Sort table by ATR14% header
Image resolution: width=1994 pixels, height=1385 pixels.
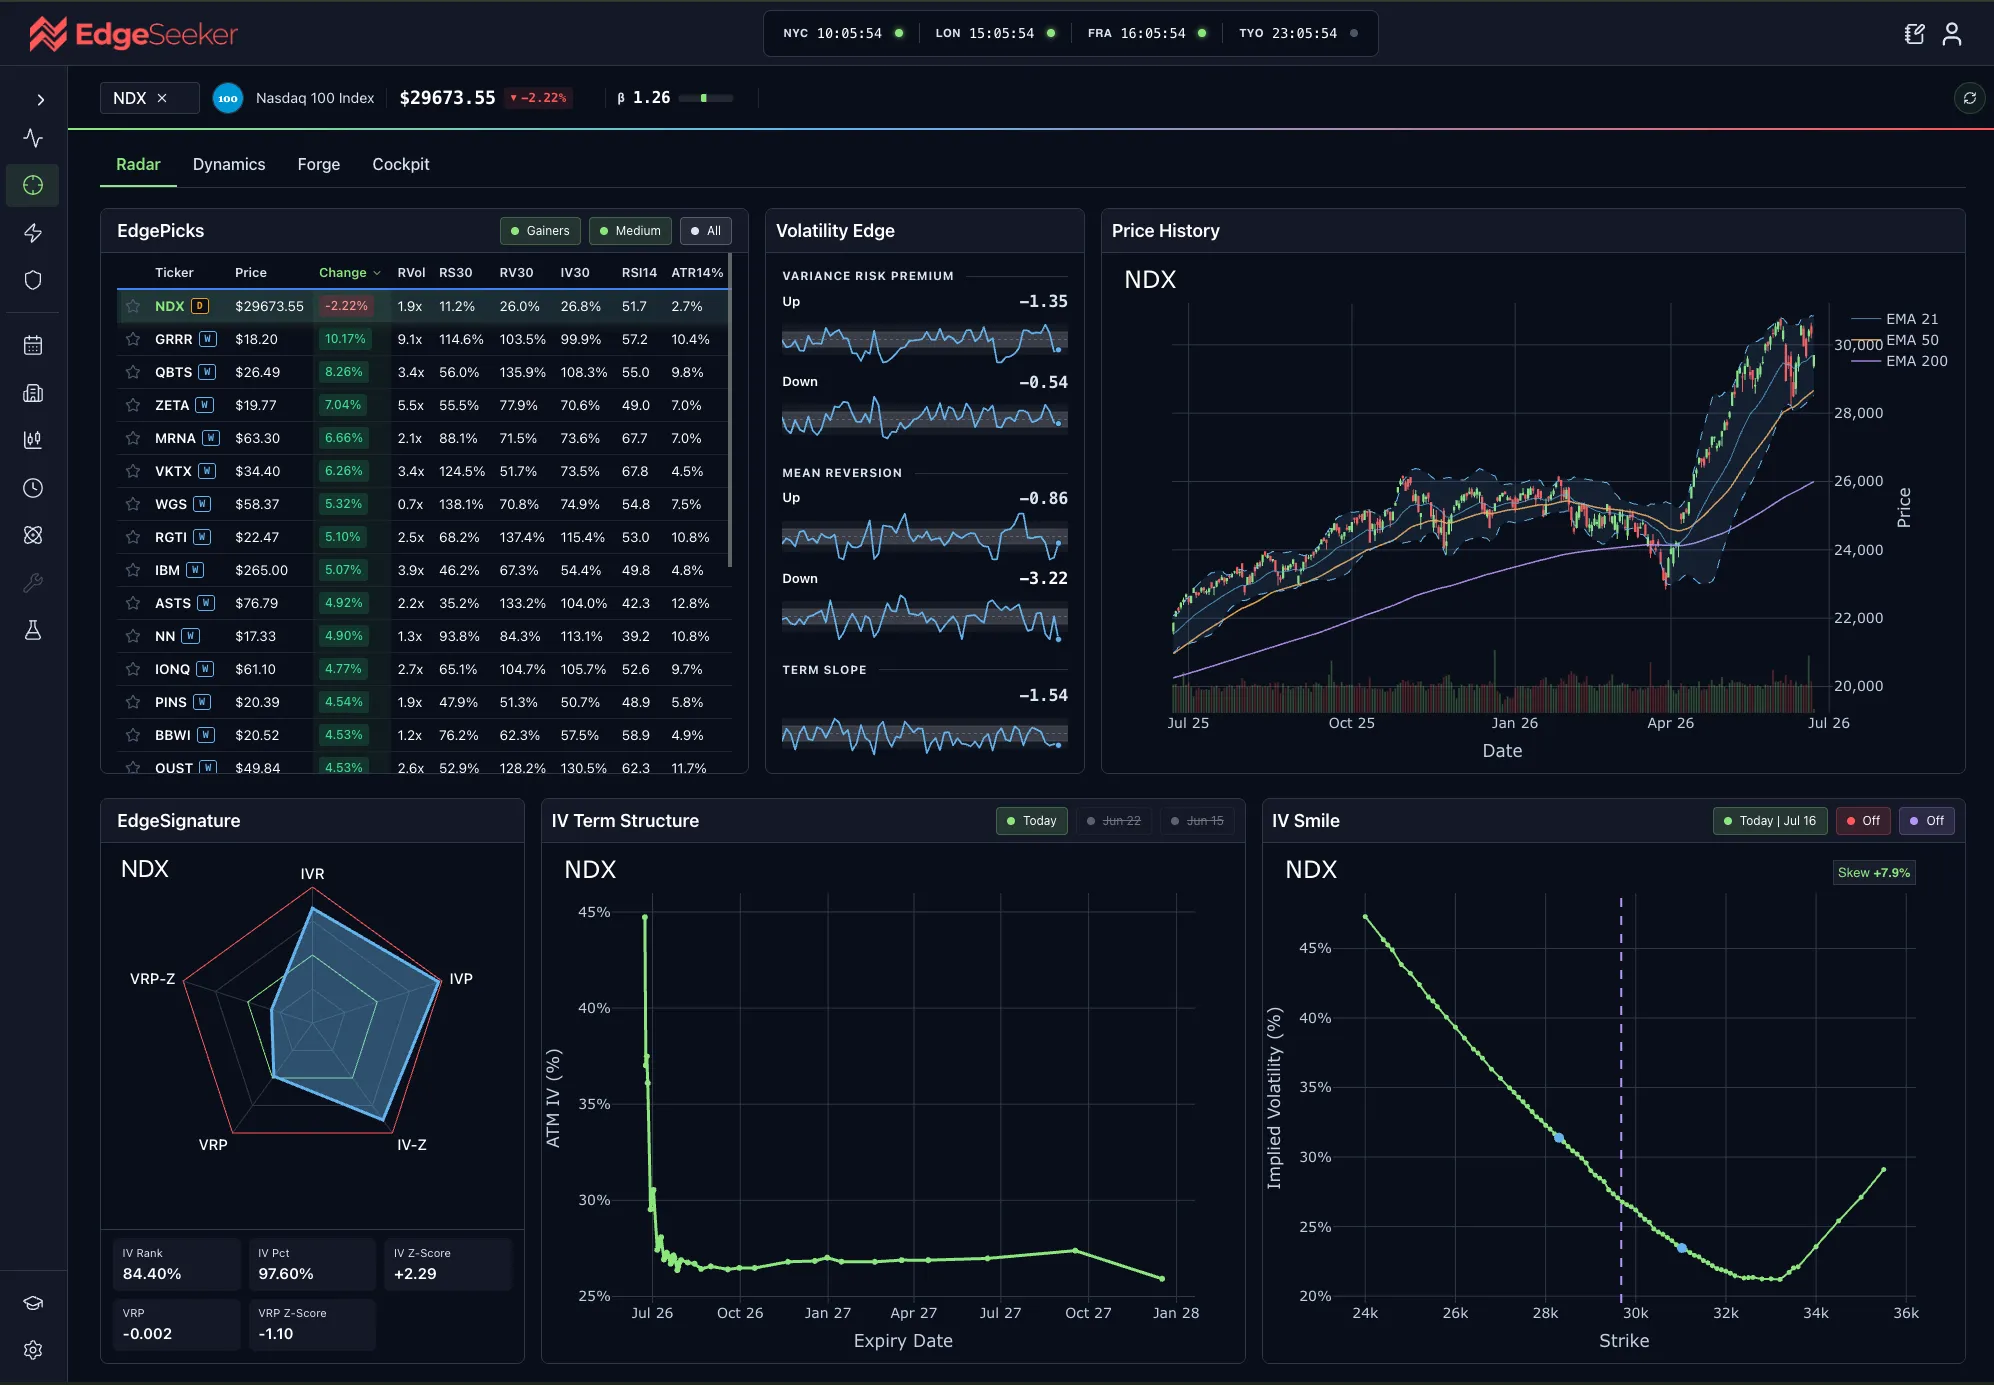697,273
